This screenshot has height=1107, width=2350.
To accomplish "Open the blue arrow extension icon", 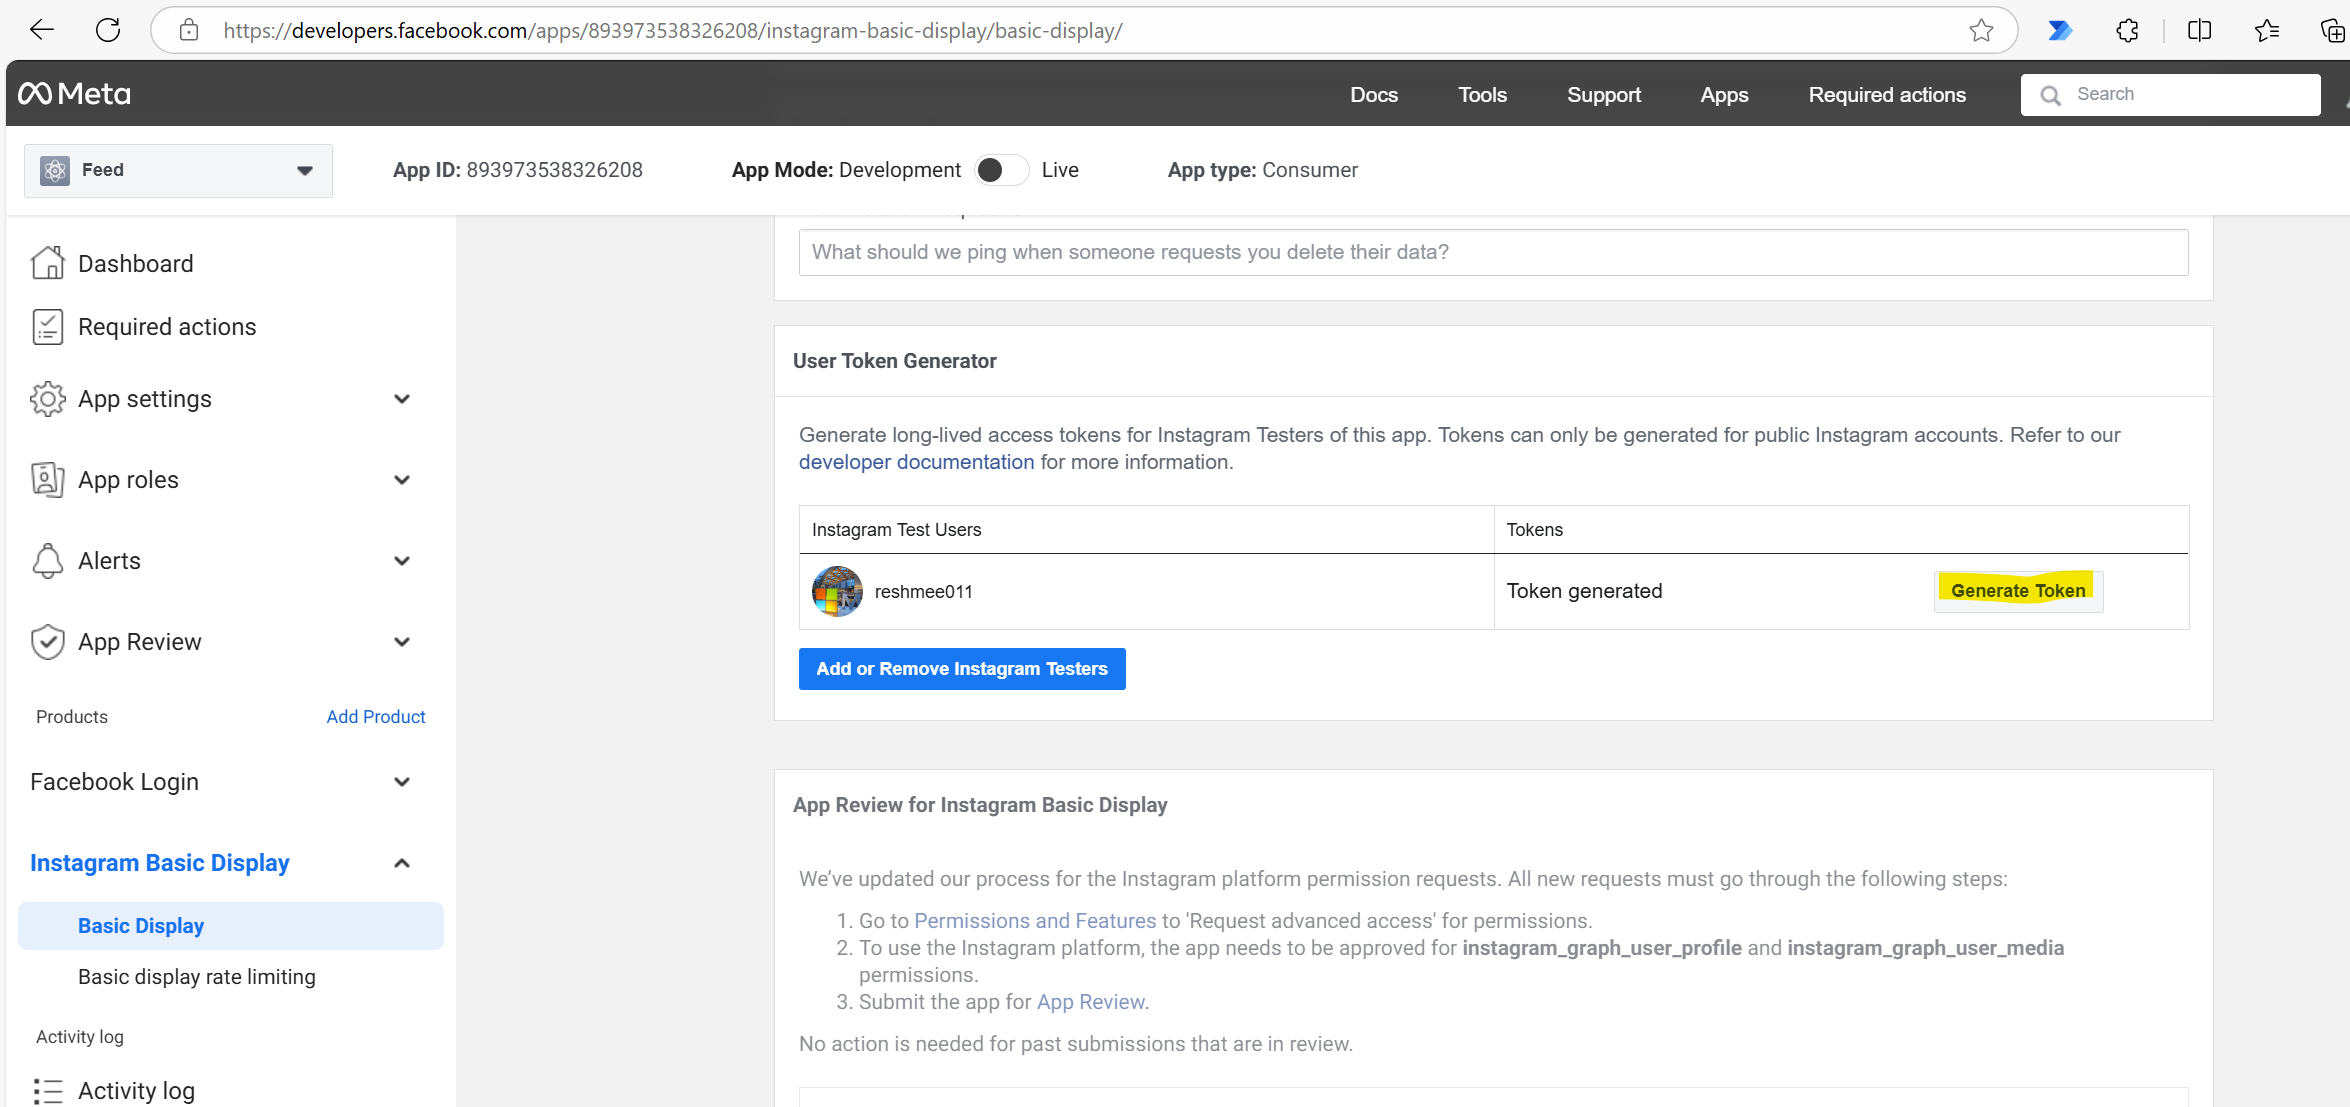I will [2059, 30].
